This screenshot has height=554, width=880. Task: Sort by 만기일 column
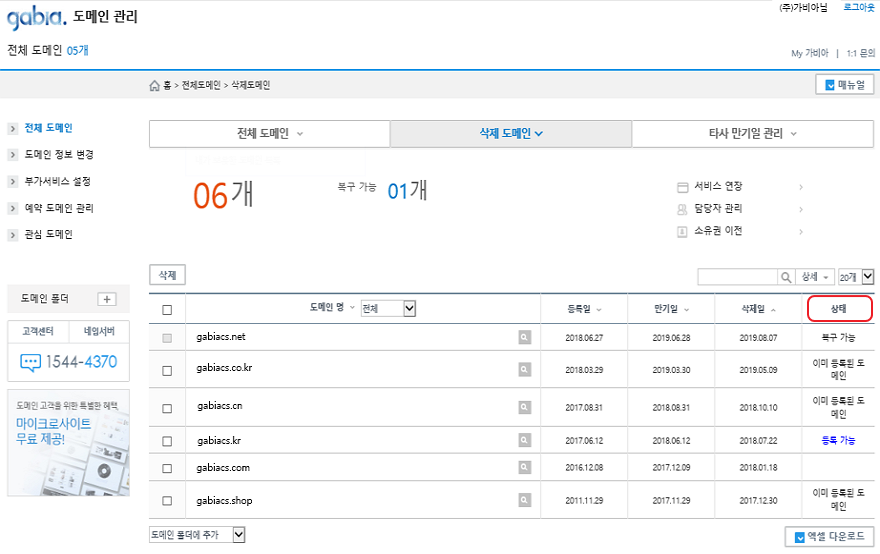point(671,309)
